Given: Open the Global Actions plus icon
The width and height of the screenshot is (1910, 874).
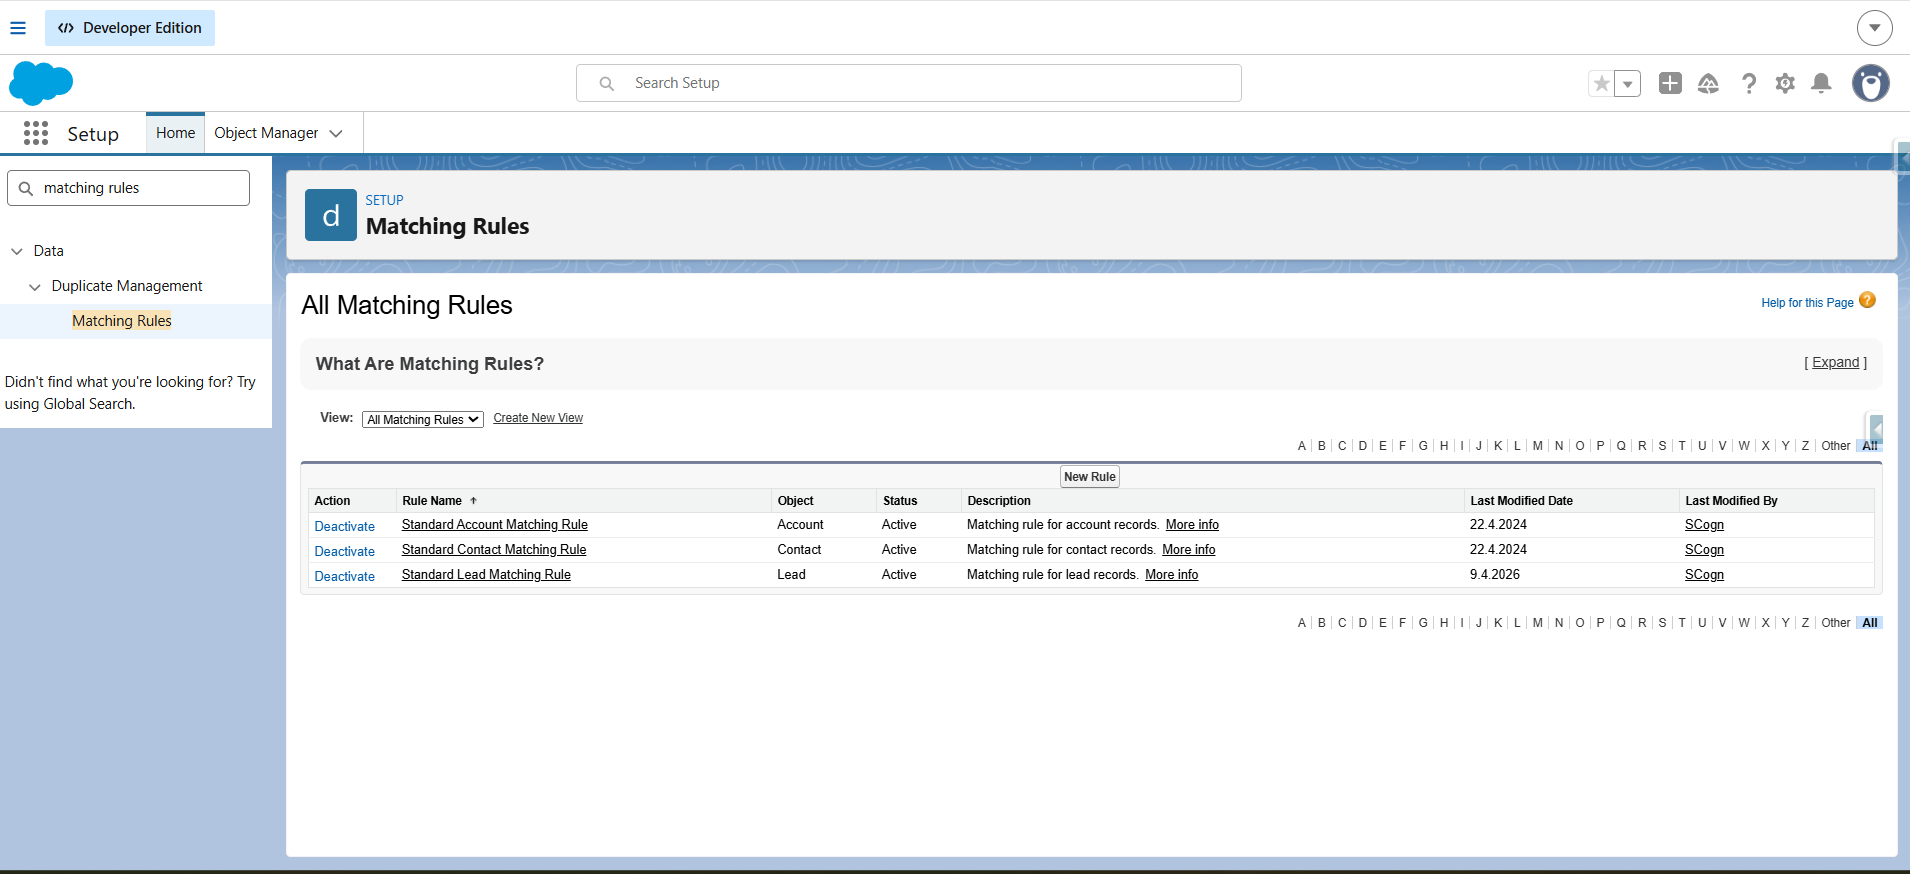Looking at the screenshot, I should [1670, 84].
